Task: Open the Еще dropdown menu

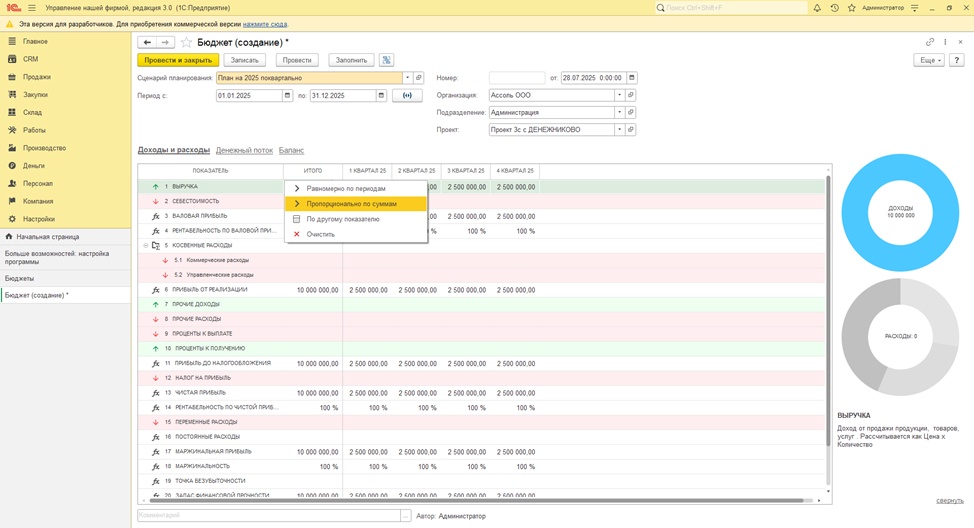Action: [928, 60]
